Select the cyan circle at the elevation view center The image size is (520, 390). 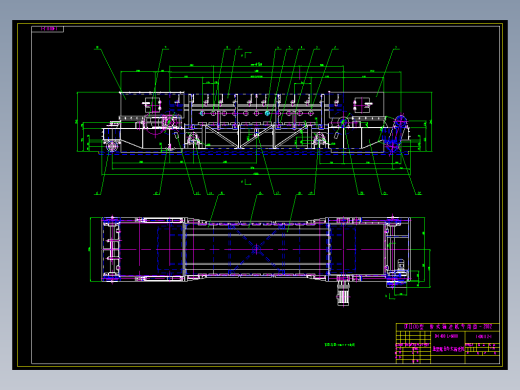(267, 113)
